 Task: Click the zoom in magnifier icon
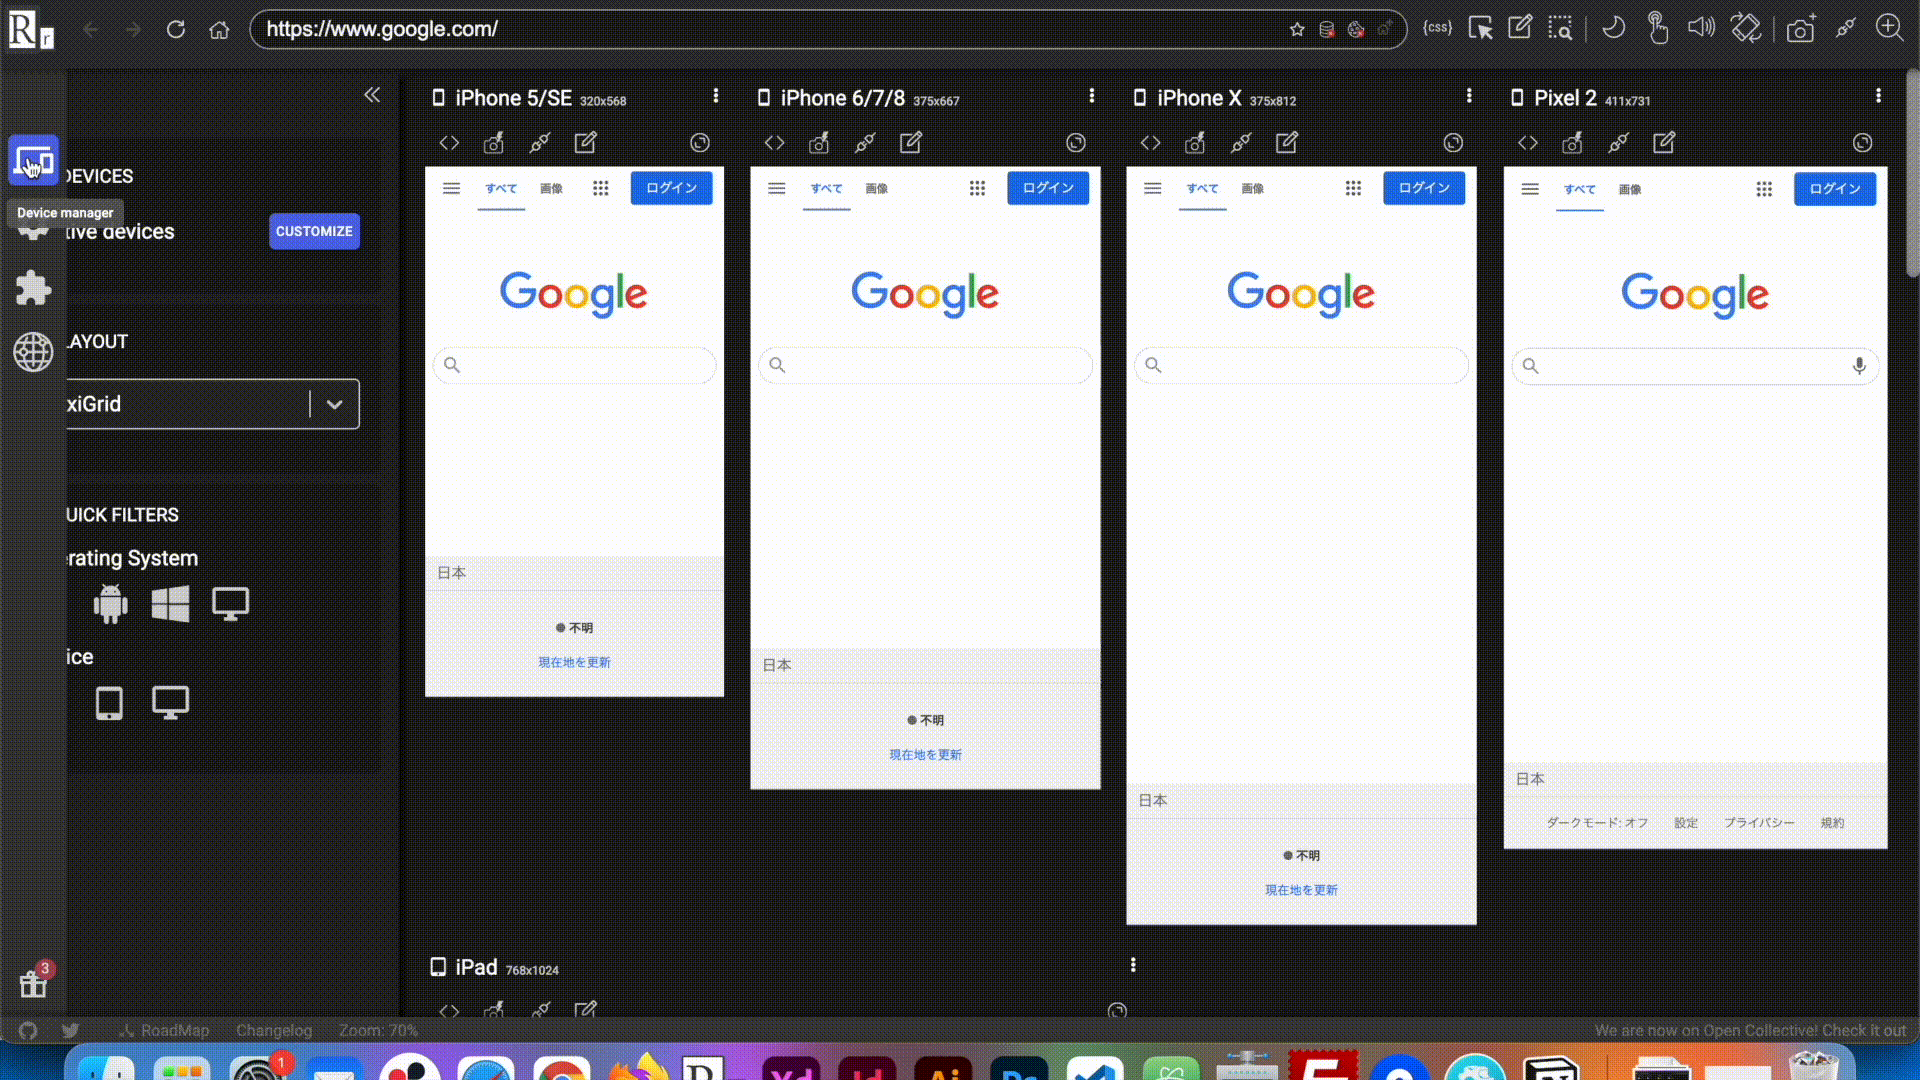point(1889,28)
